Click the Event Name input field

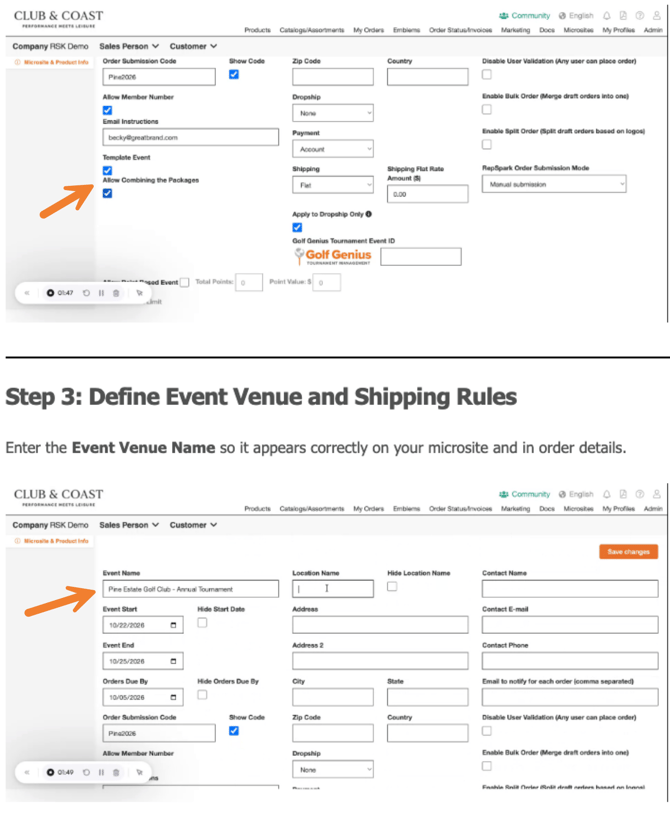tap(190, 589)
